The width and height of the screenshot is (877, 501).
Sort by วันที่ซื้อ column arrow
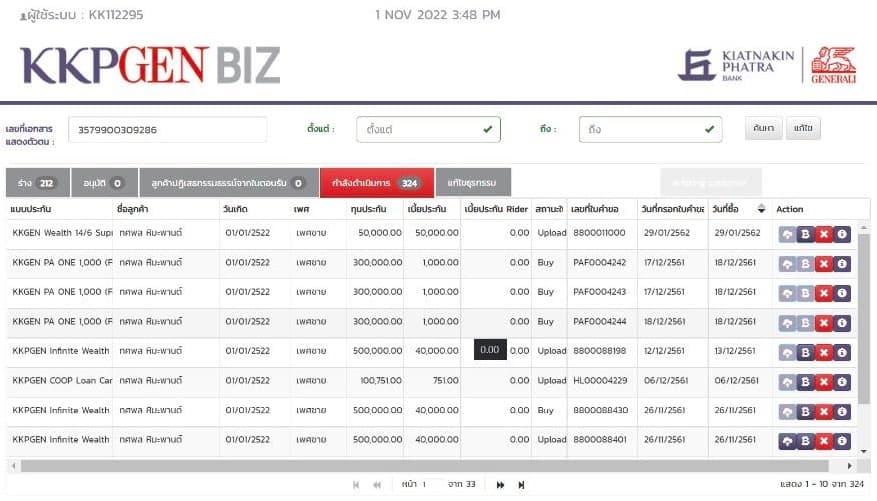tap(762, 209)
